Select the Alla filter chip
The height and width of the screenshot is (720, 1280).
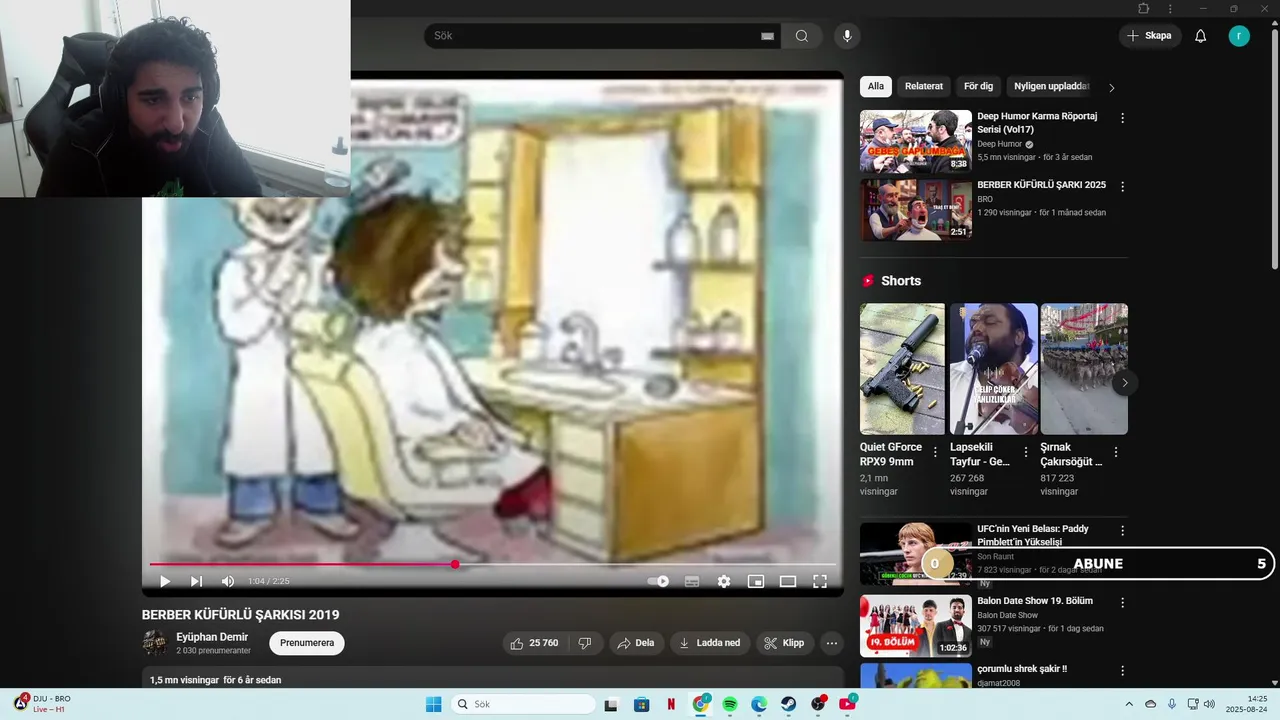pyautogui.click(x=876, y=86)
